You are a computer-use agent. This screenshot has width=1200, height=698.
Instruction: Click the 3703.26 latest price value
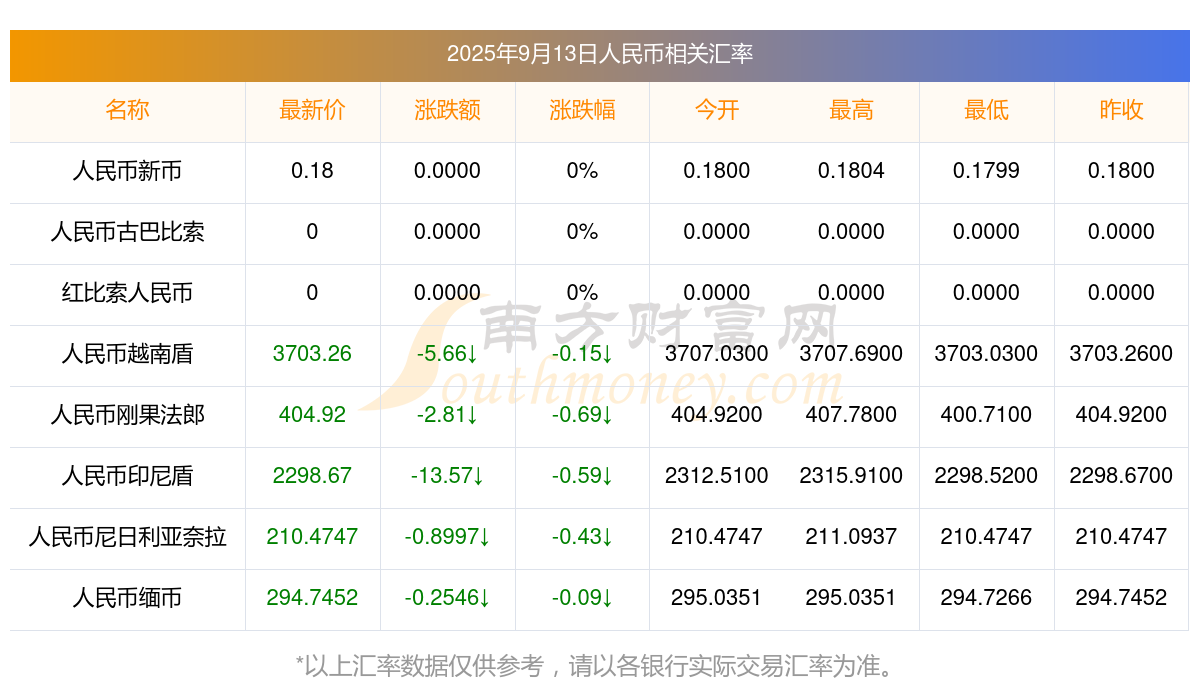click(312, 354)
